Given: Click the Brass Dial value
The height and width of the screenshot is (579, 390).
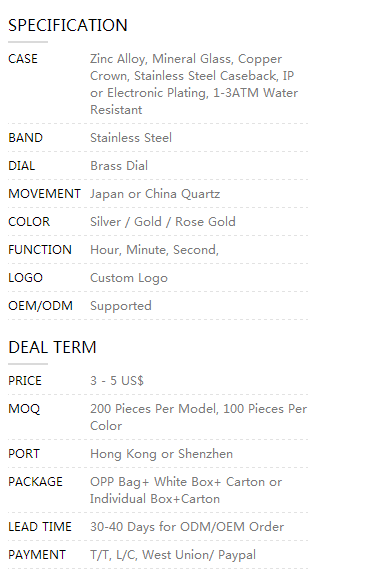Looking at the screenshot, I should point(119,166).
